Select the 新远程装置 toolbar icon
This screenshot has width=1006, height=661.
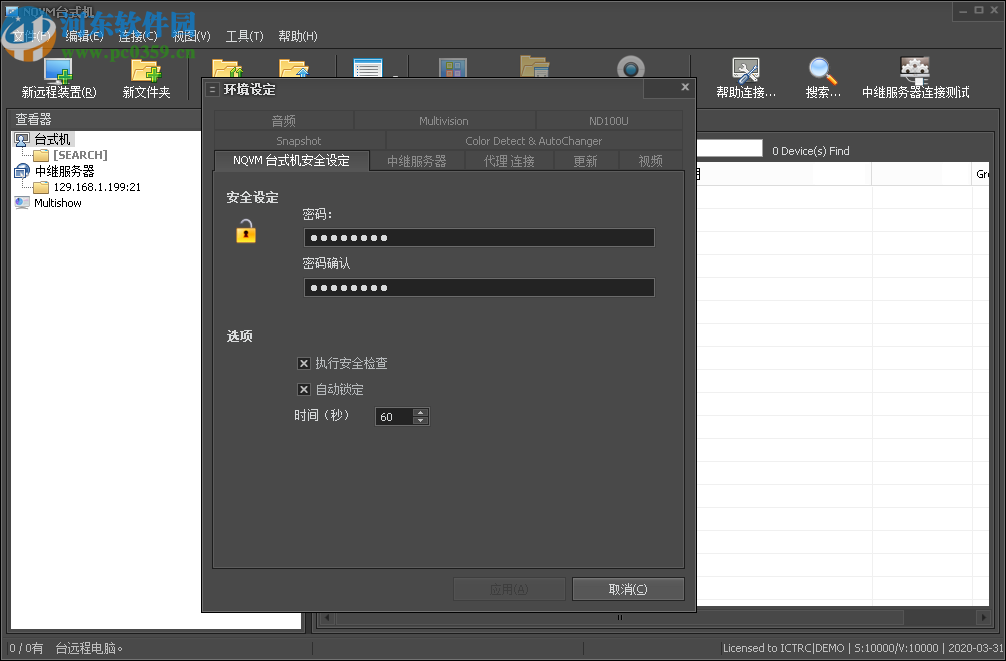click(x=58, y=76)
